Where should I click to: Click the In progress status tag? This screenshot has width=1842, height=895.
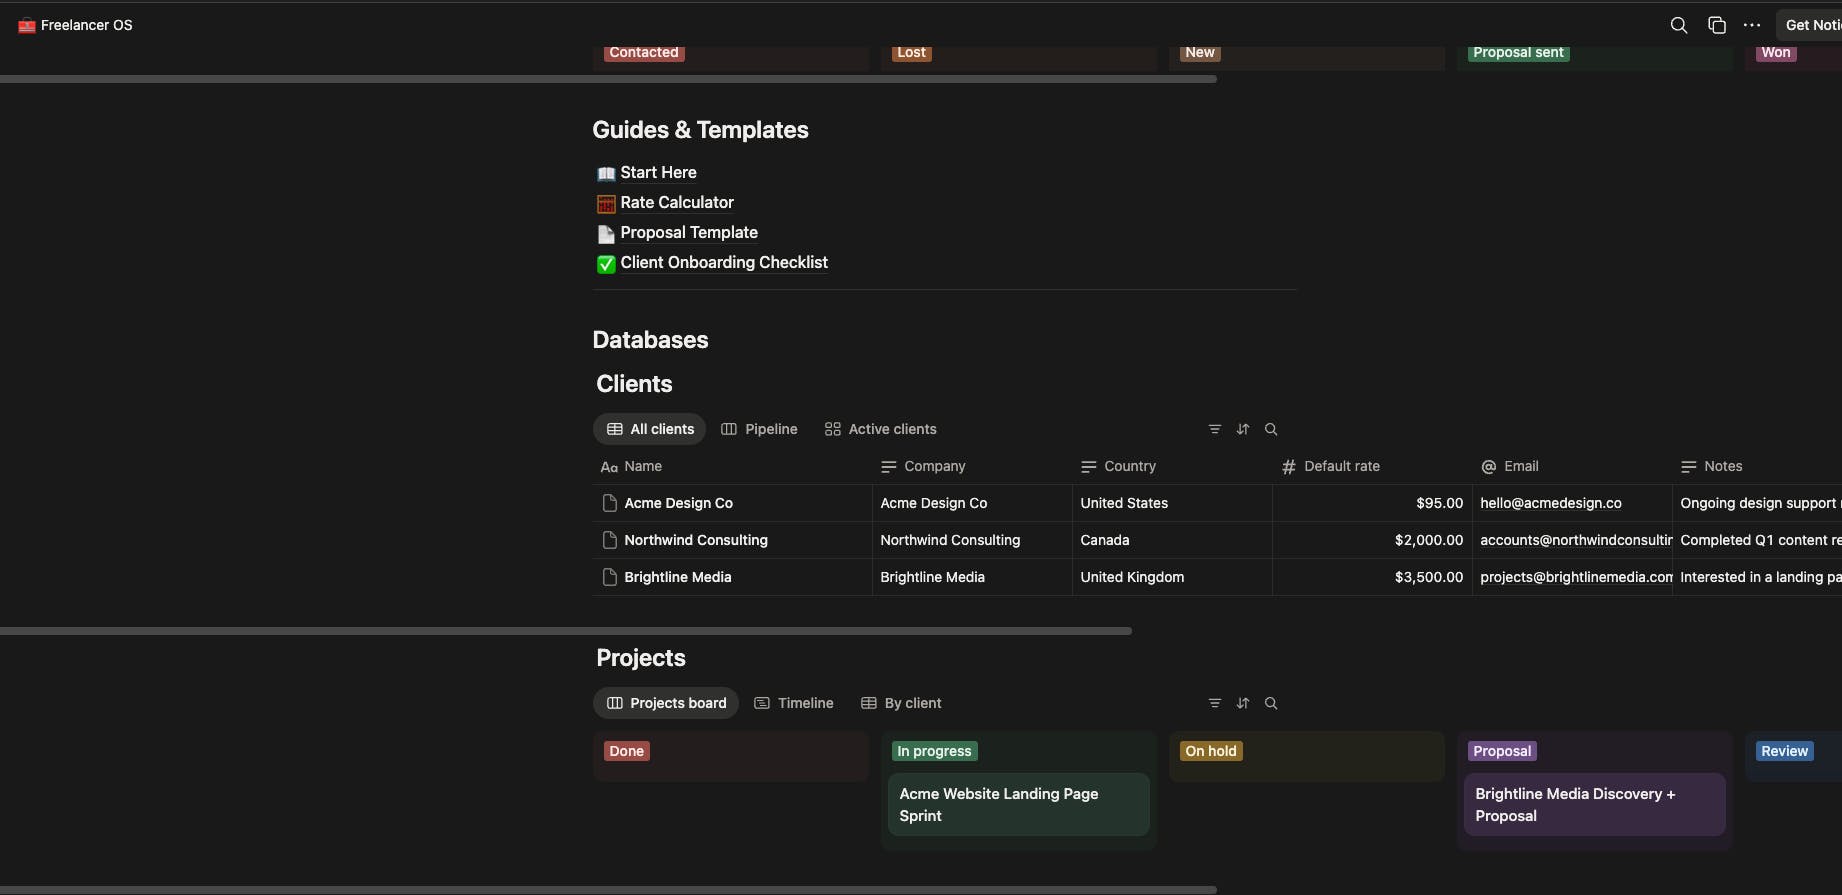pyautogui.click(x=934, y=751)
